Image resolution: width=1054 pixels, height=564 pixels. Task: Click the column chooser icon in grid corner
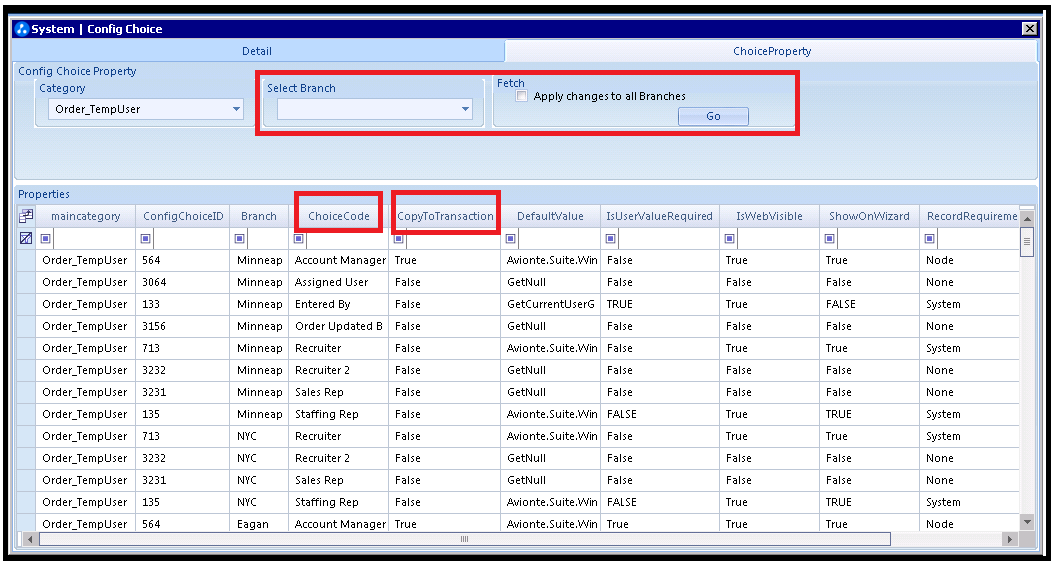[x=26, y=216]
